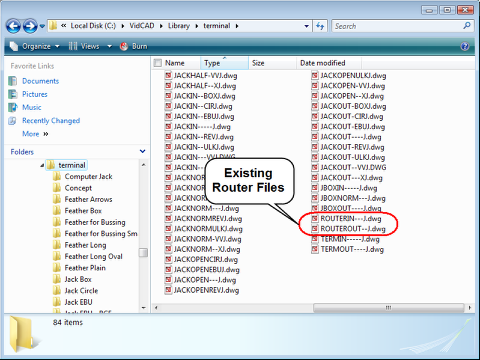Click the horizontal scrollbar thumb in file list
This screenshot has width=480, height=360.
(x=388, y=308)
